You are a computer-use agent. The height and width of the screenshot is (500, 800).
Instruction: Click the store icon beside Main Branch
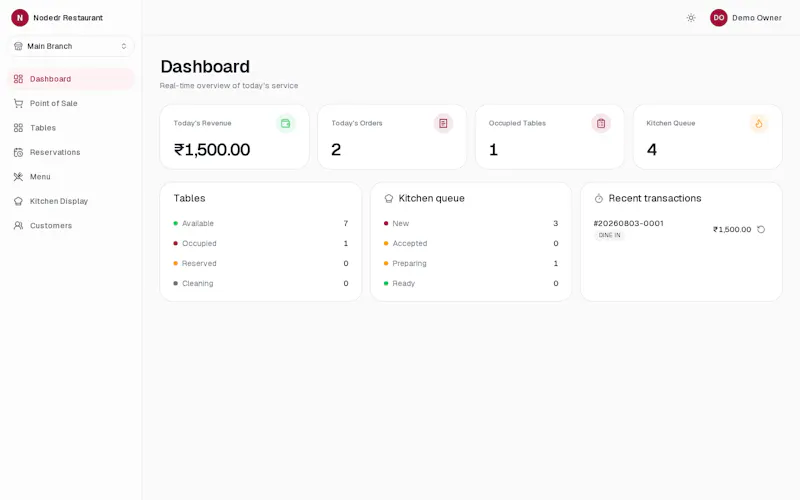click(x=18, y=46)
